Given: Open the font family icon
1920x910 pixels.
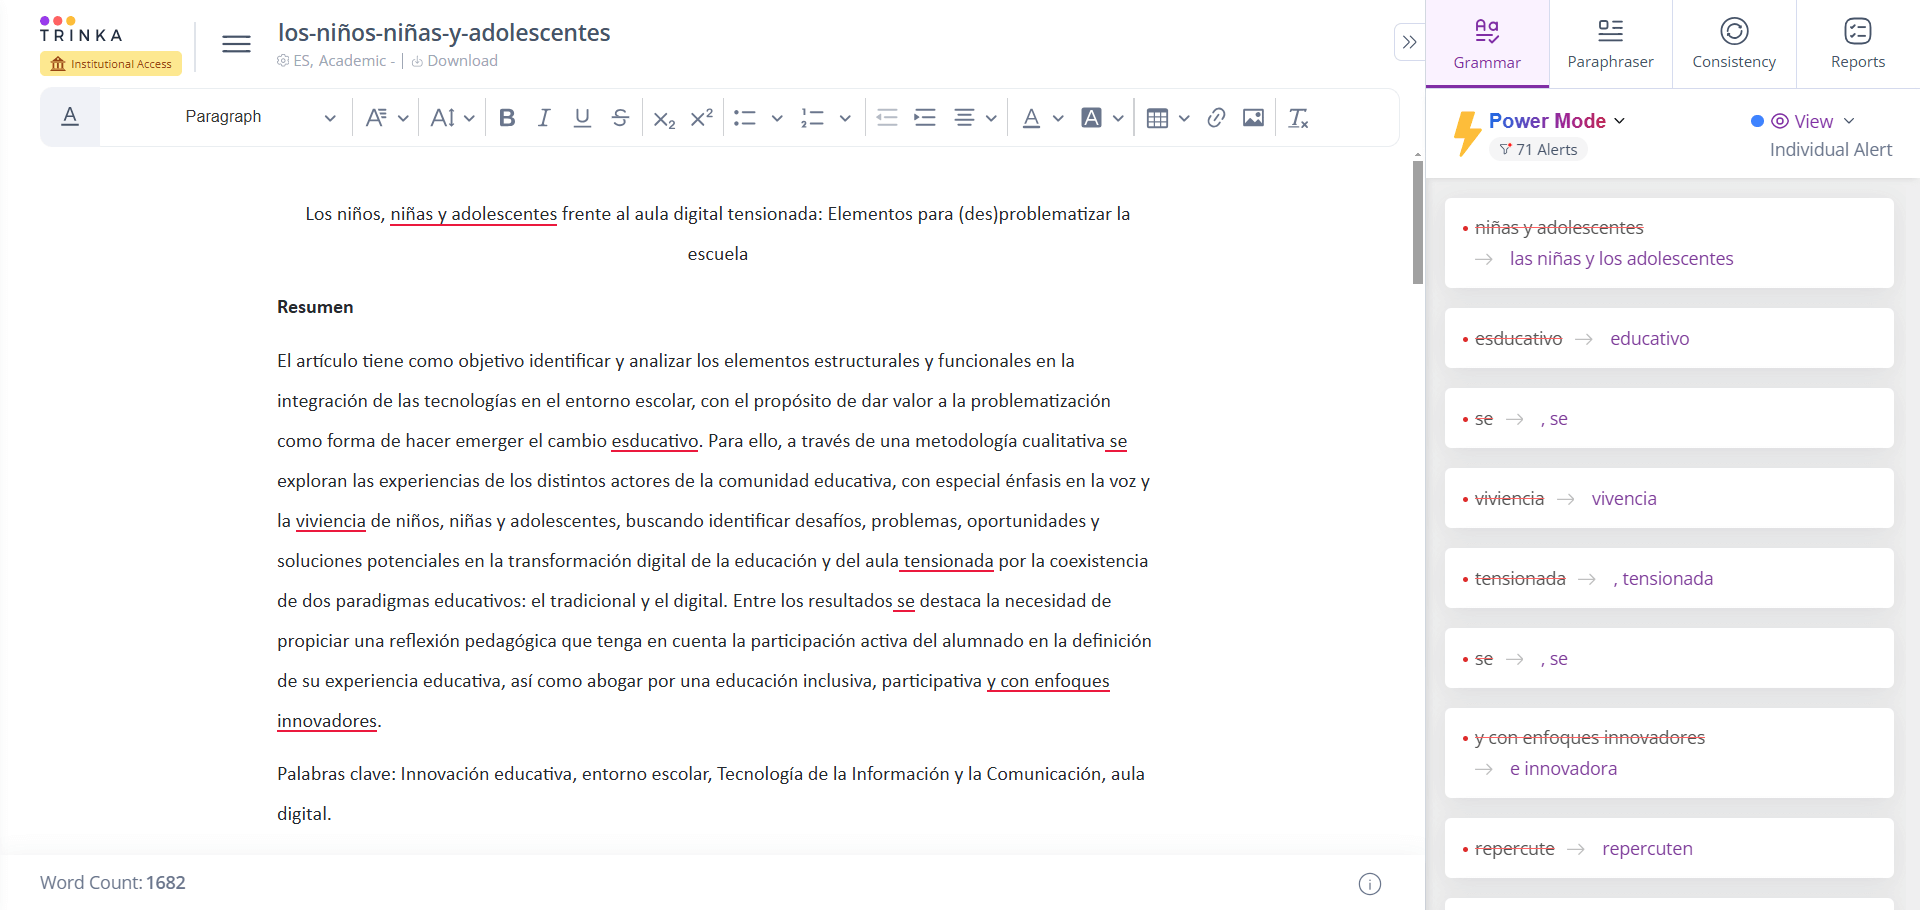Looking at the screenshot, I should tap(376, 118).
